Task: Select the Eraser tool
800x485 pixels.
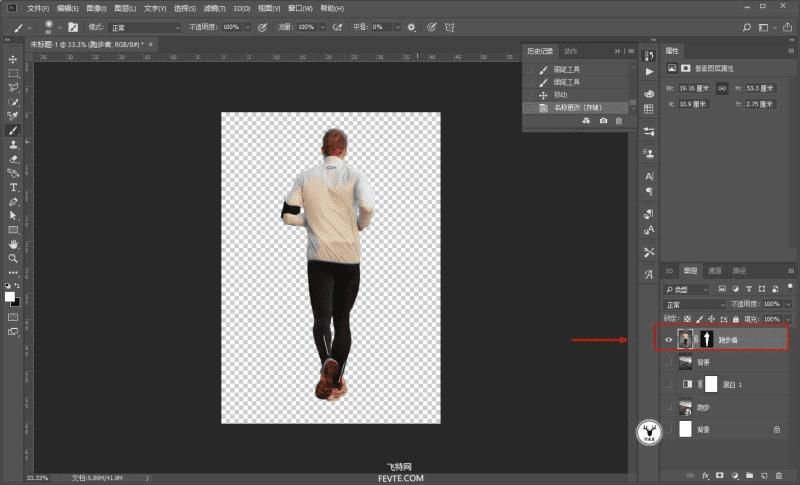Action: tap(14, 158)
